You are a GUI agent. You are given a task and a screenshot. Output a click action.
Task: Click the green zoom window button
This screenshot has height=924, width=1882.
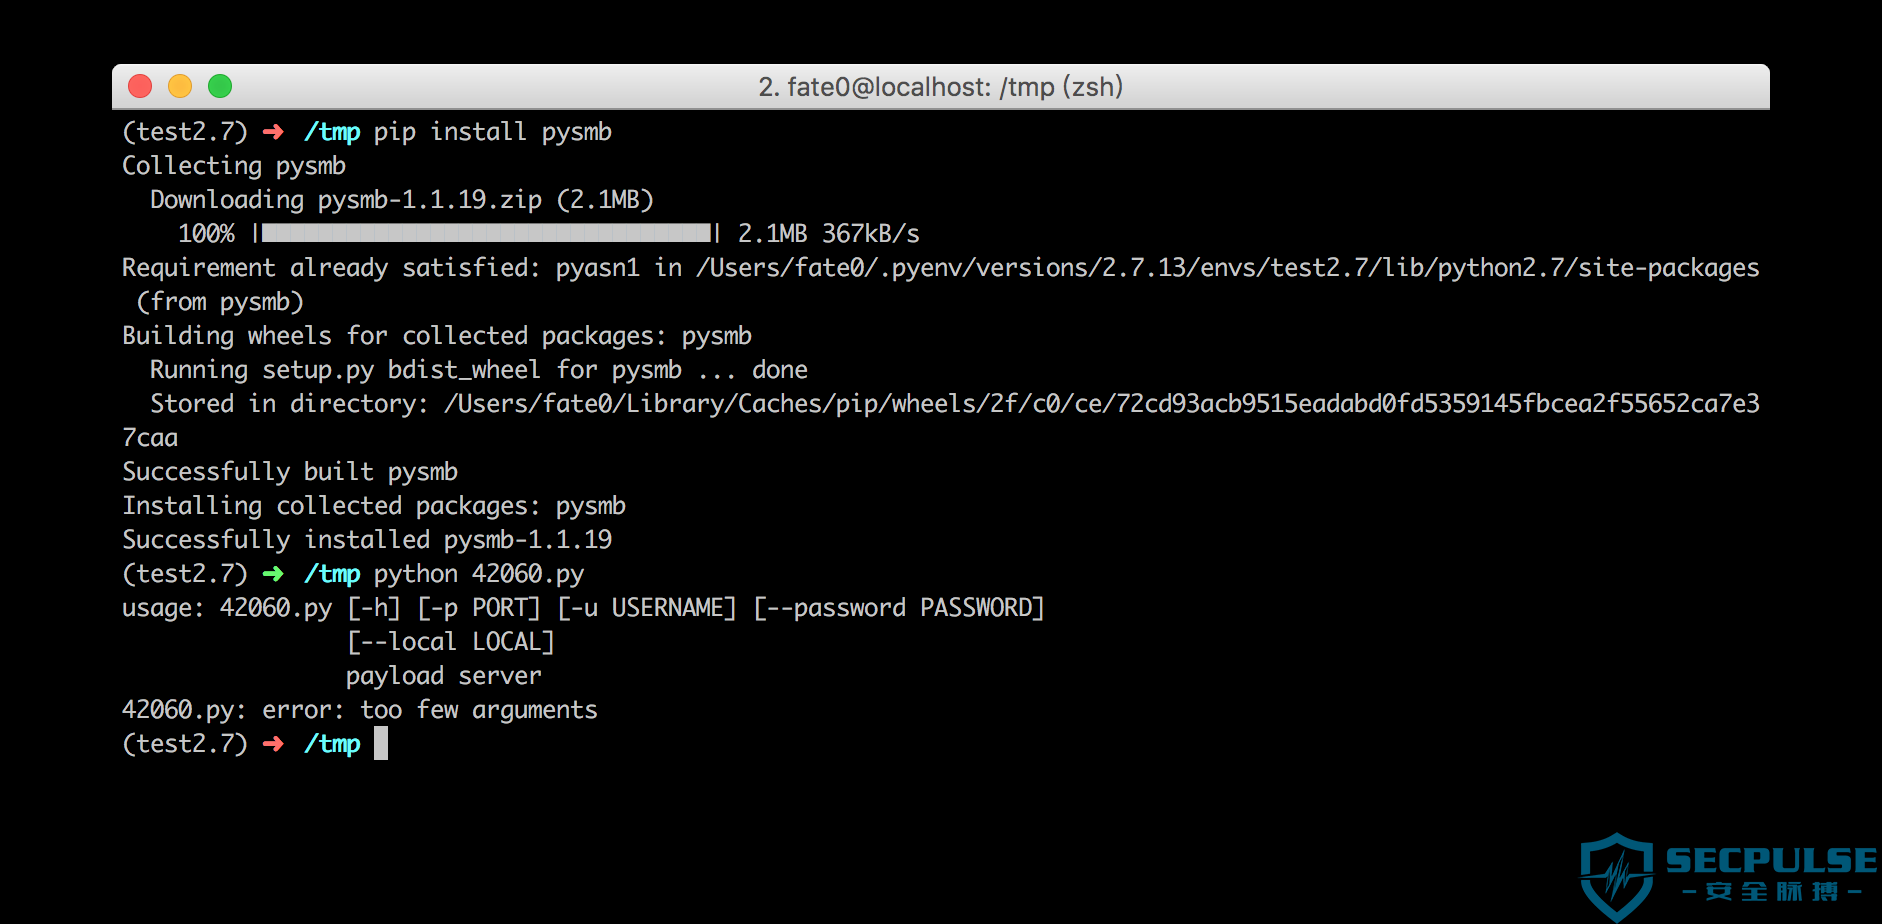[220, 86]
